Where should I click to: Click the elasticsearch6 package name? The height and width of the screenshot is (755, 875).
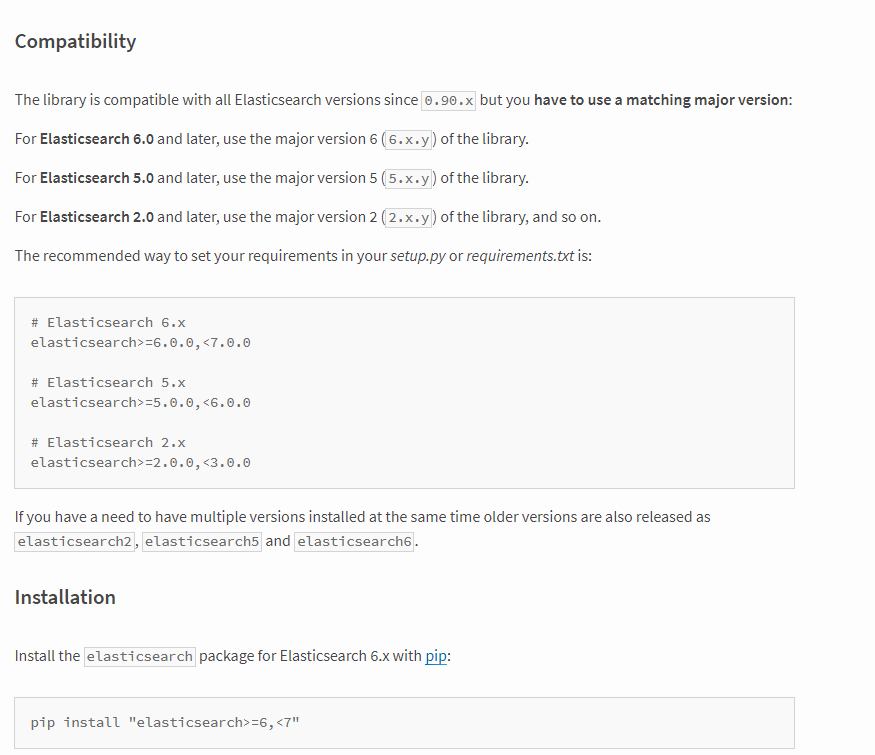coord(355,542)
